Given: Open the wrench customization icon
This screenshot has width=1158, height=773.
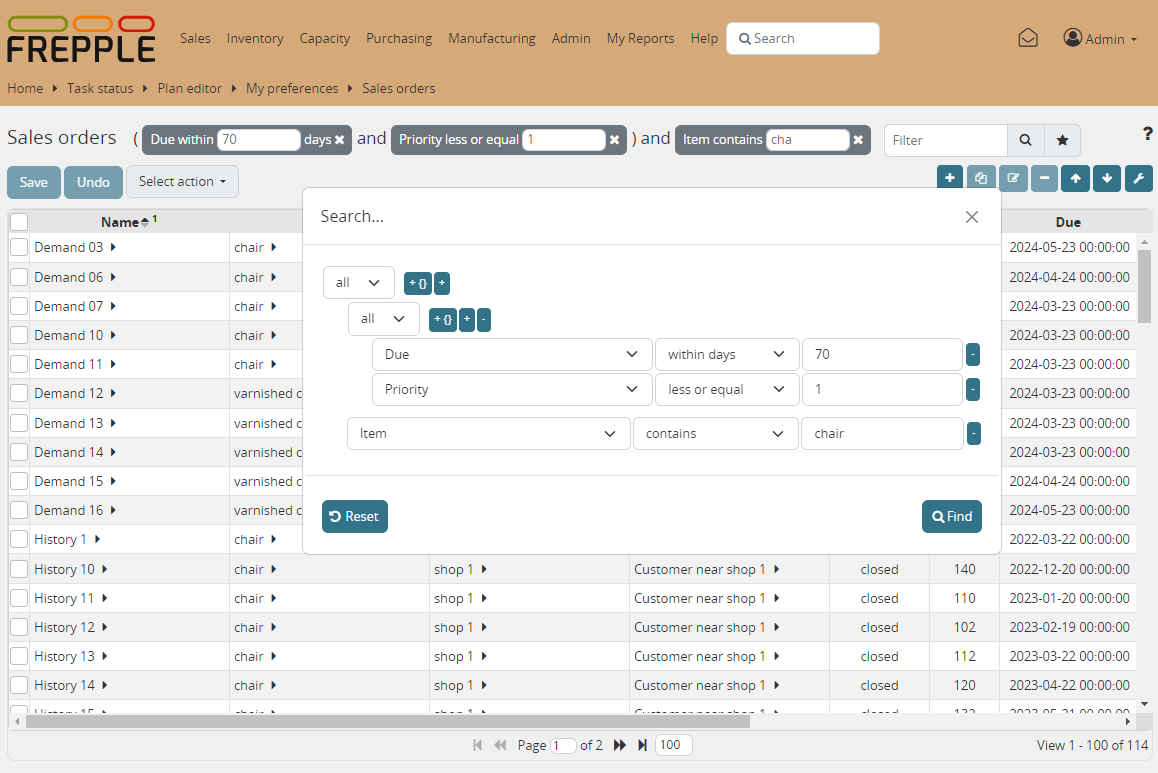Looking at the screenshot, I should point(1137,178).
